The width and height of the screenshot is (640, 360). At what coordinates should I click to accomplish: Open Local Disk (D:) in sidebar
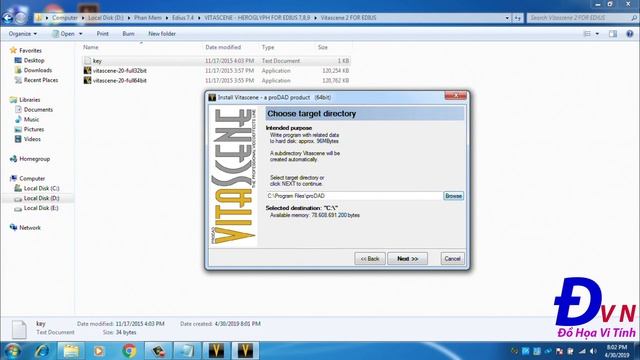click(41, 198)
